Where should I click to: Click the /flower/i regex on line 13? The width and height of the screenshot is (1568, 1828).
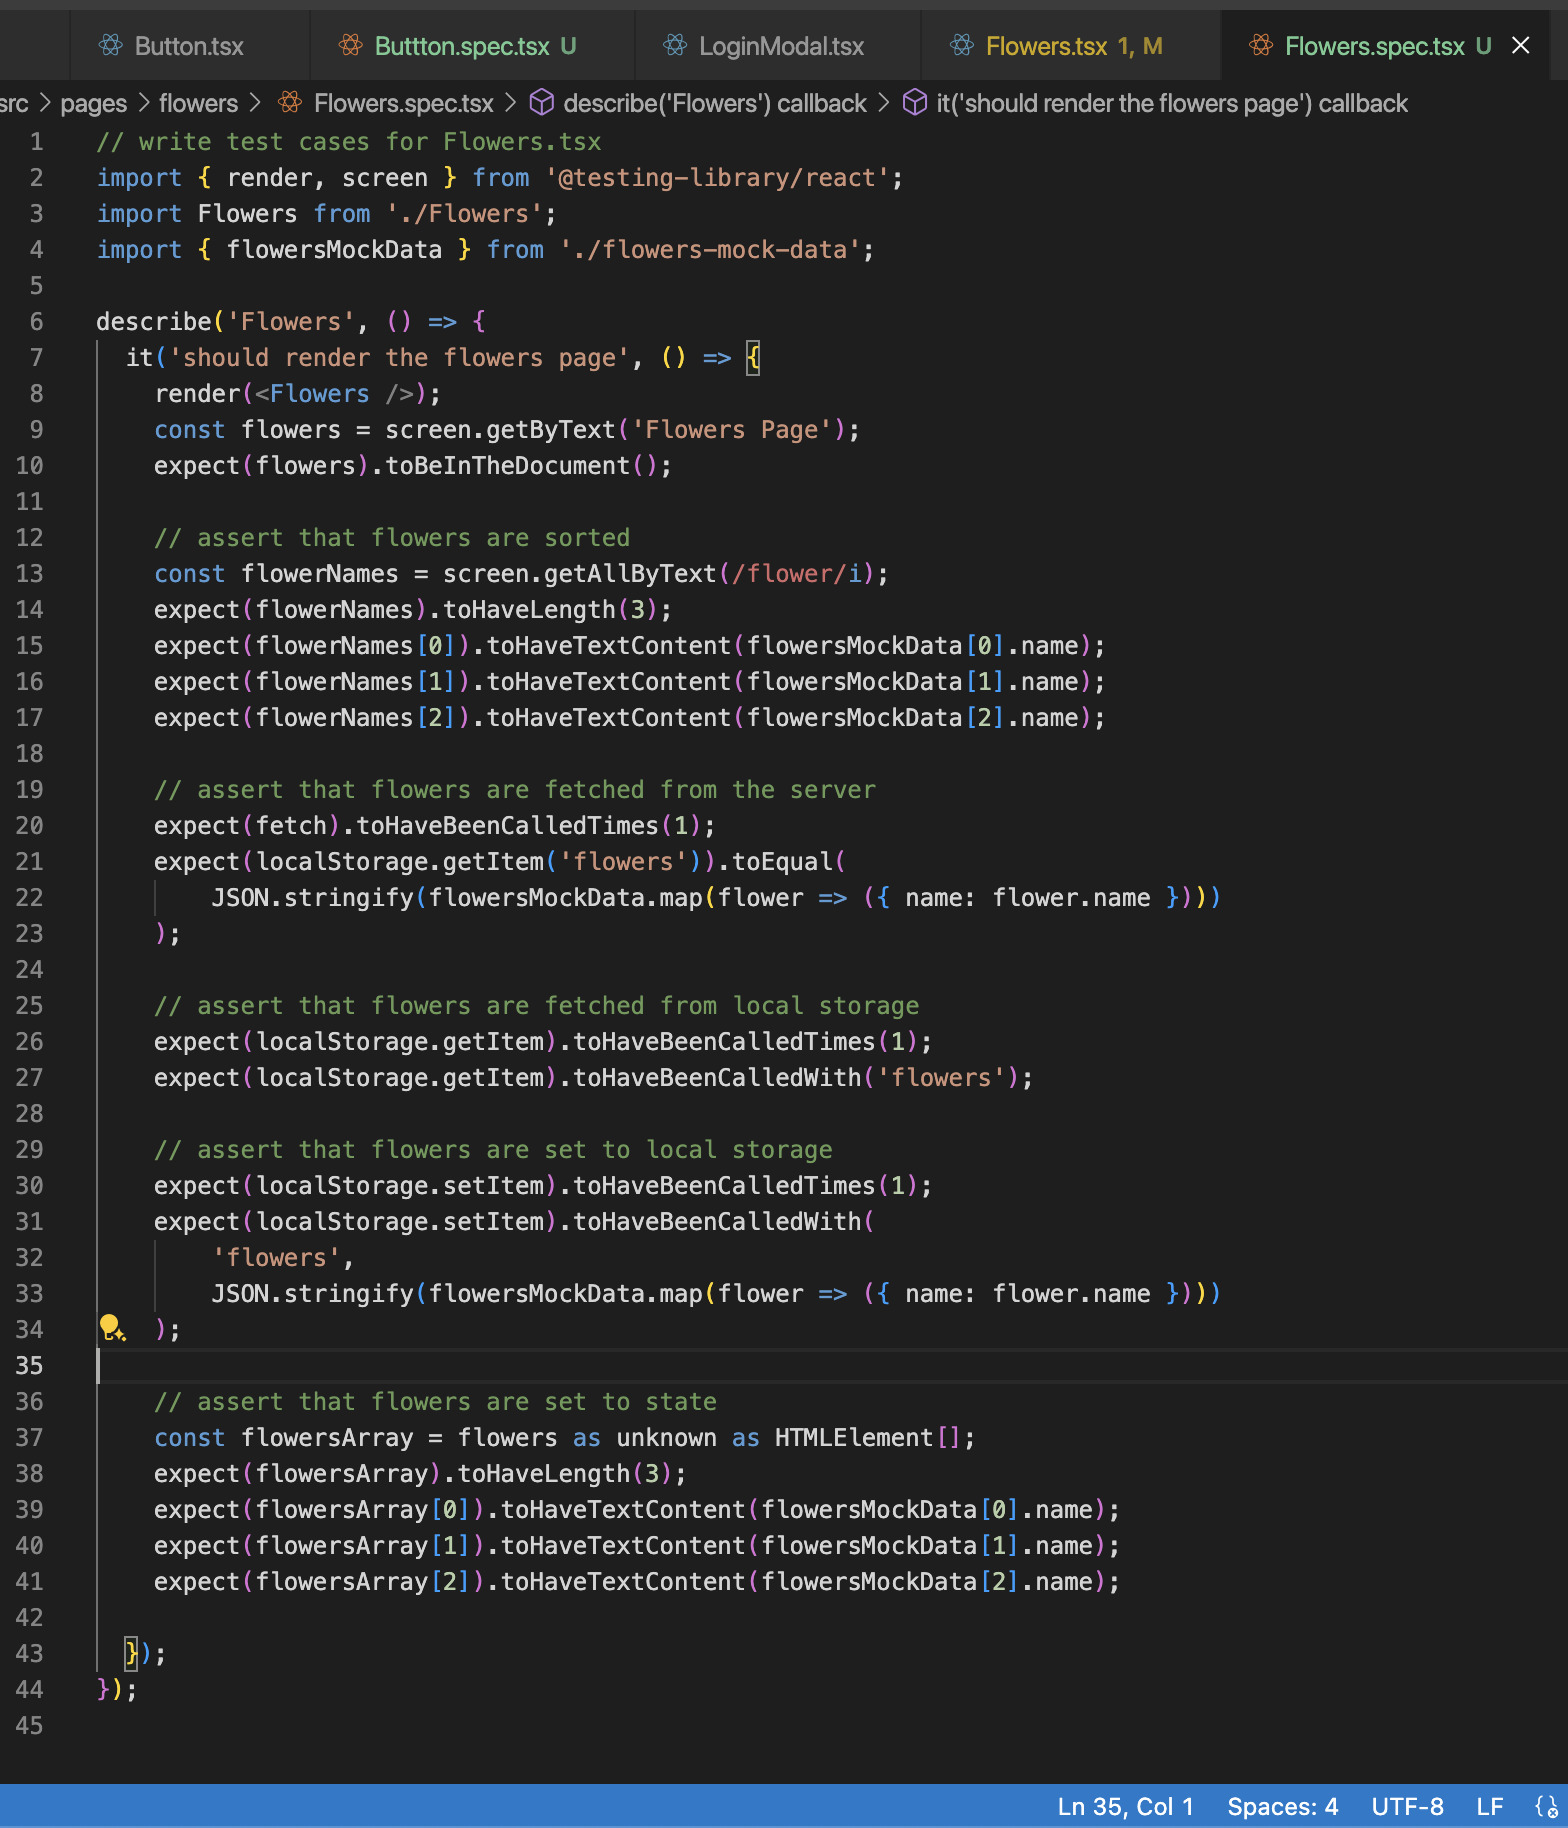[796, 573]
